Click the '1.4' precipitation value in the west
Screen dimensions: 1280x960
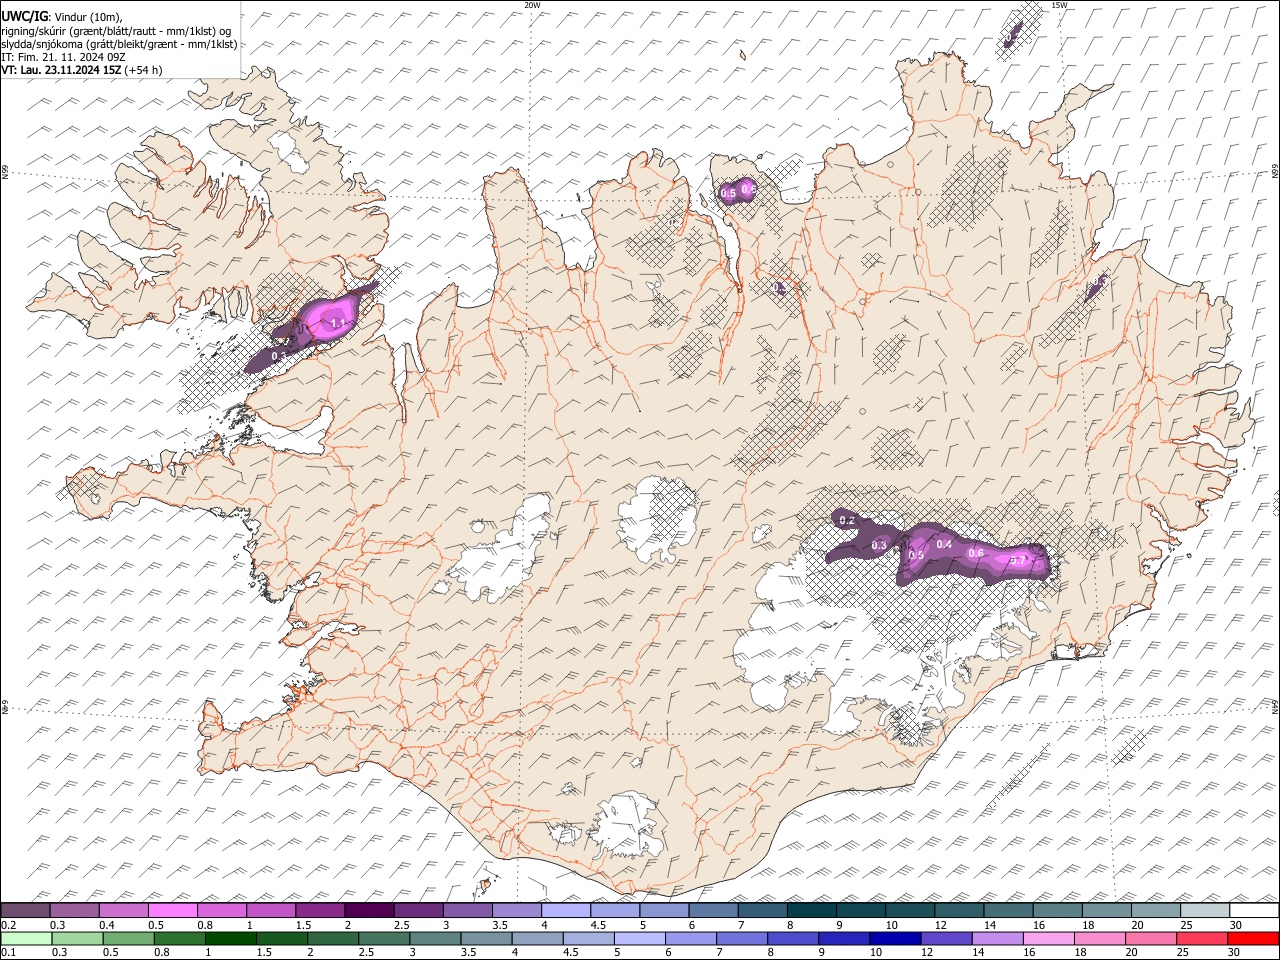click(x=338, y=322)
